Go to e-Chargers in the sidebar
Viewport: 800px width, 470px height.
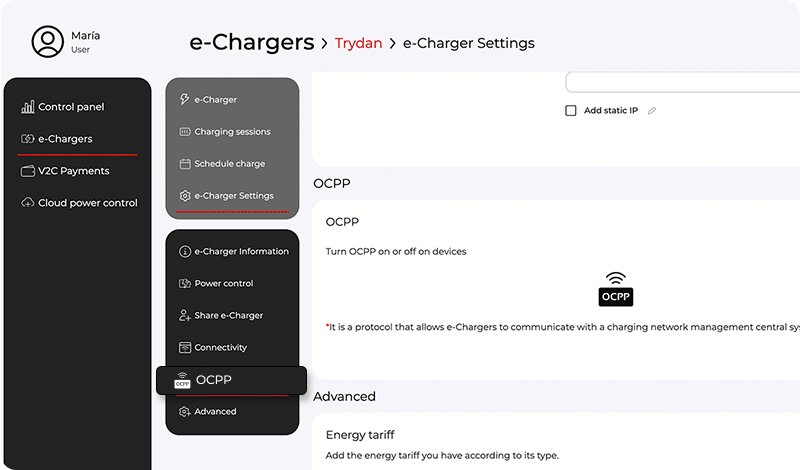pyautogui.click(x=65, y=139)
